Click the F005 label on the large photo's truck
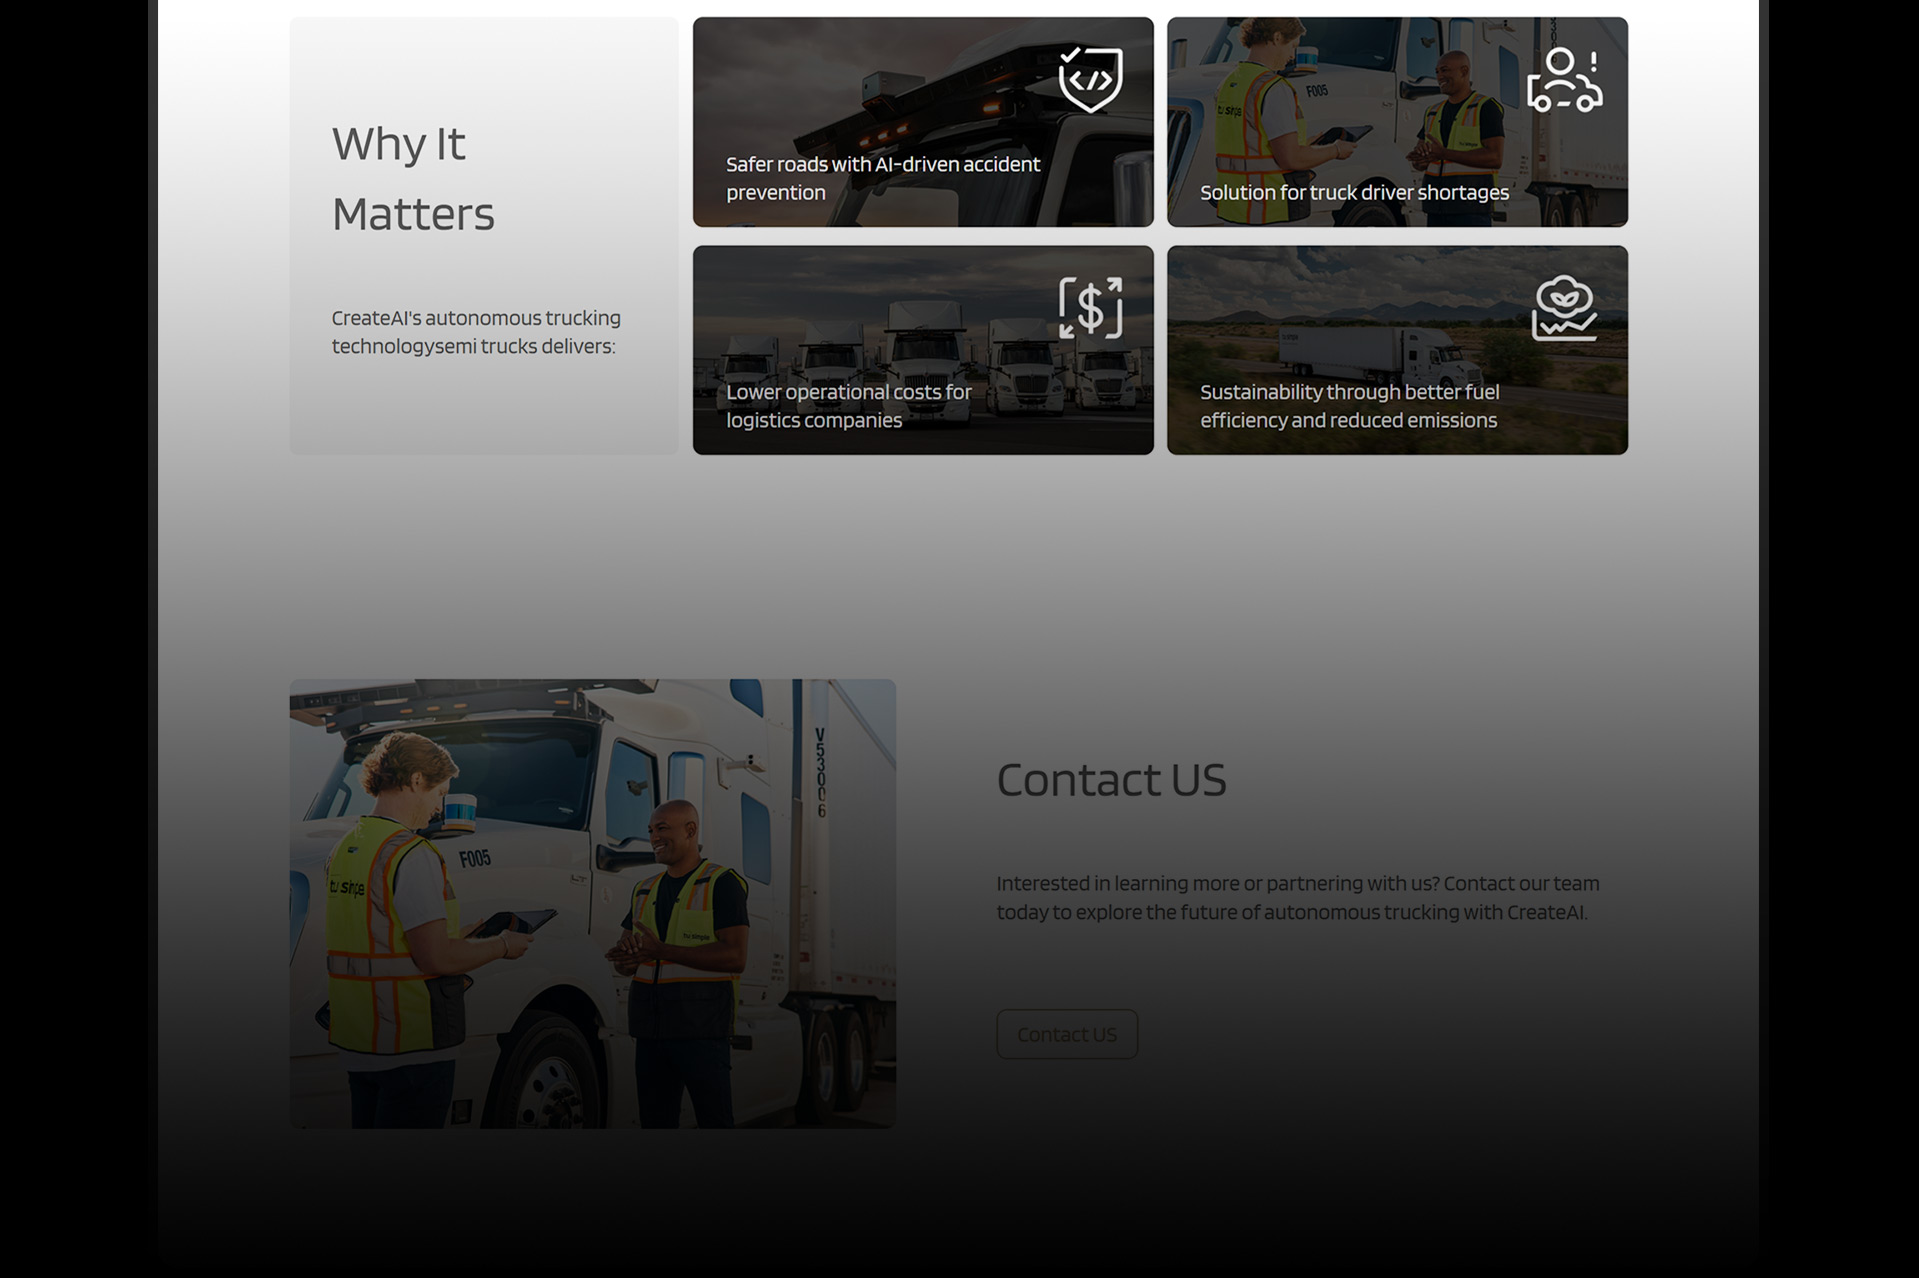1919x1278 pixels. coord(474,858)
